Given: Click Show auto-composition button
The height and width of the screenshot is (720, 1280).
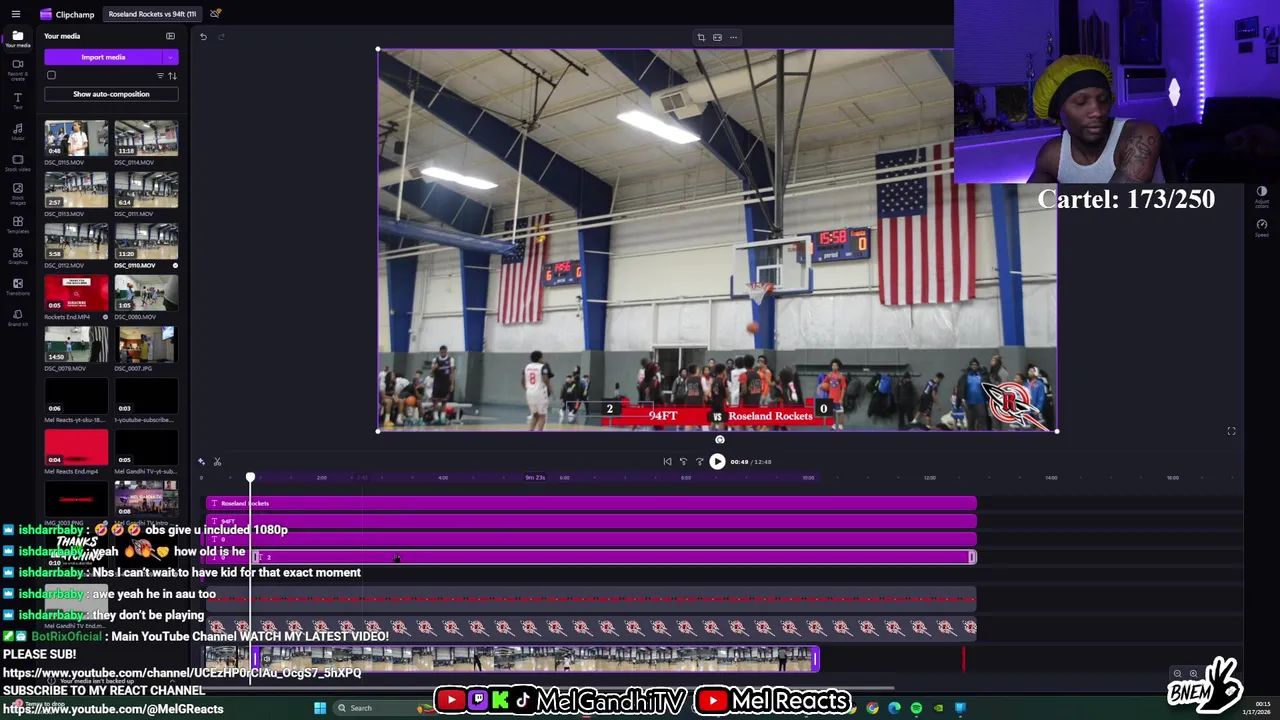Looking at the screenshot, I should (x=111, y=94).
